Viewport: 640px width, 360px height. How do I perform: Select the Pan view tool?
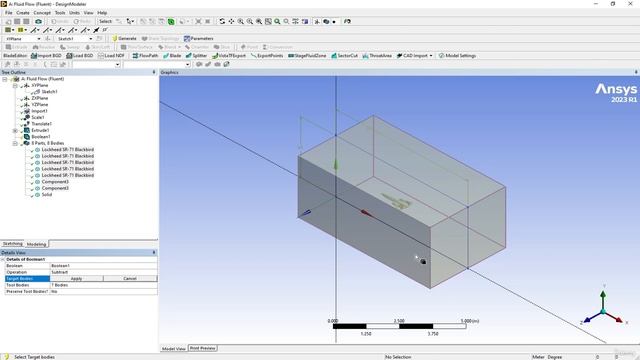pyautogui.click(x=231, y=21)
